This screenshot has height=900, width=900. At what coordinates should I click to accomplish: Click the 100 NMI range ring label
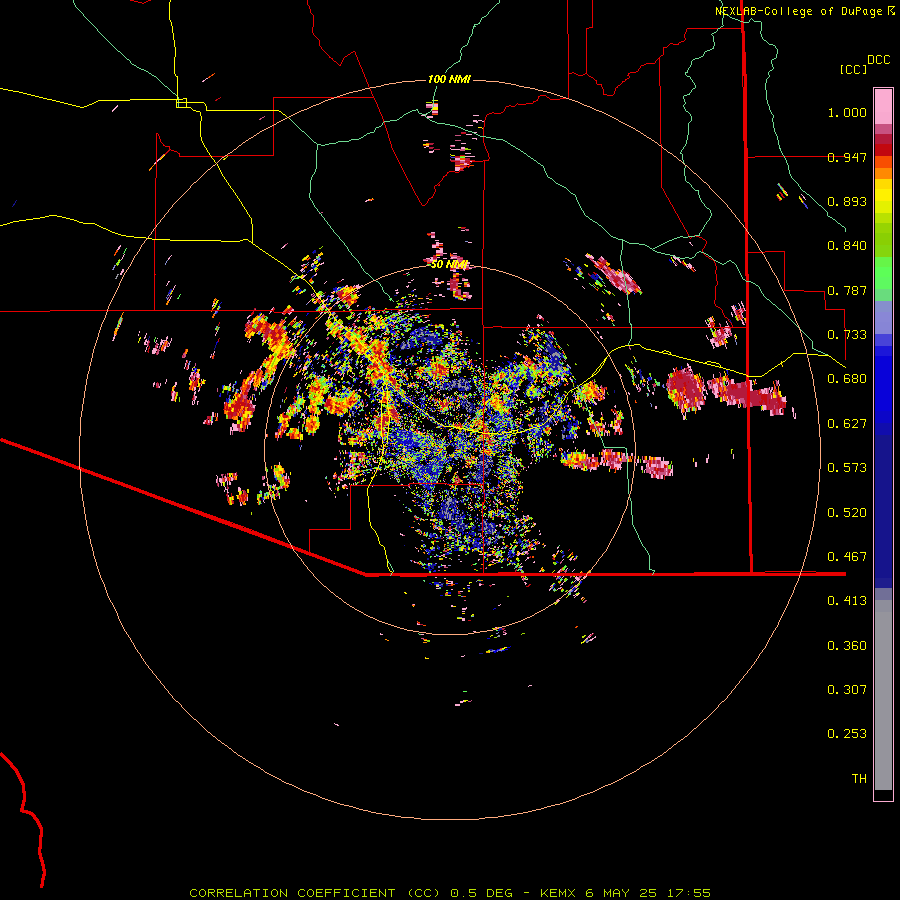coord(449,79)
